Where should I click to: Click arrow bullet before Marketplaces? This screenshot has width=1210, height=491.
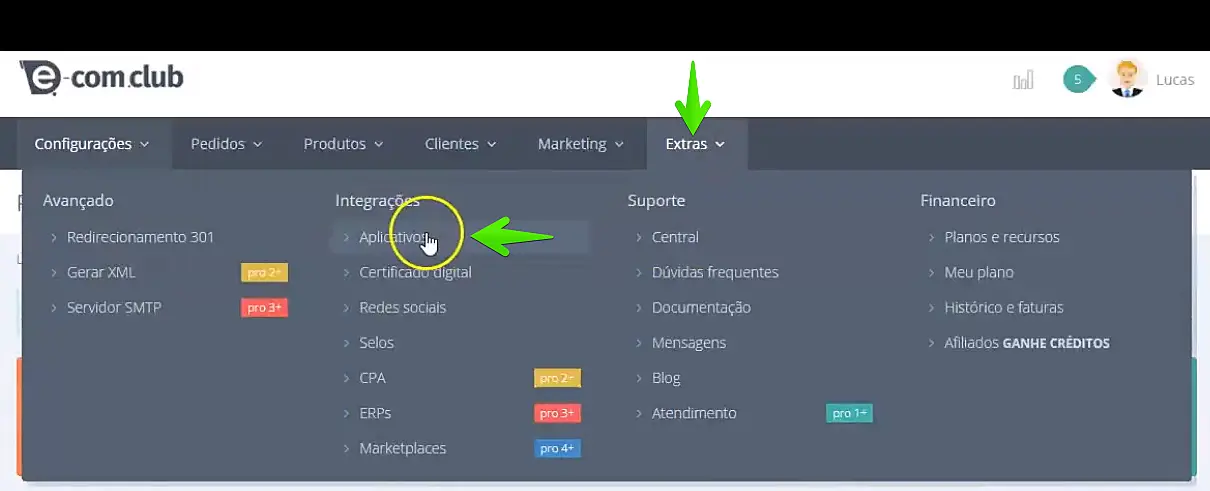pyautogui.click(x=347, y=449)
